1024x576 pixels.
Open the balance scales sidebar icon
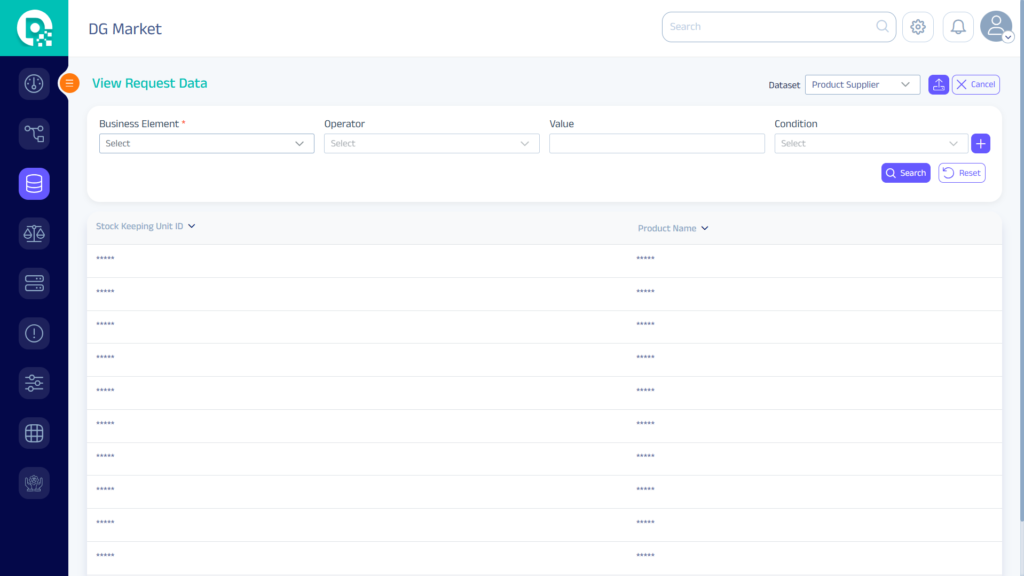tap(34, 233)
